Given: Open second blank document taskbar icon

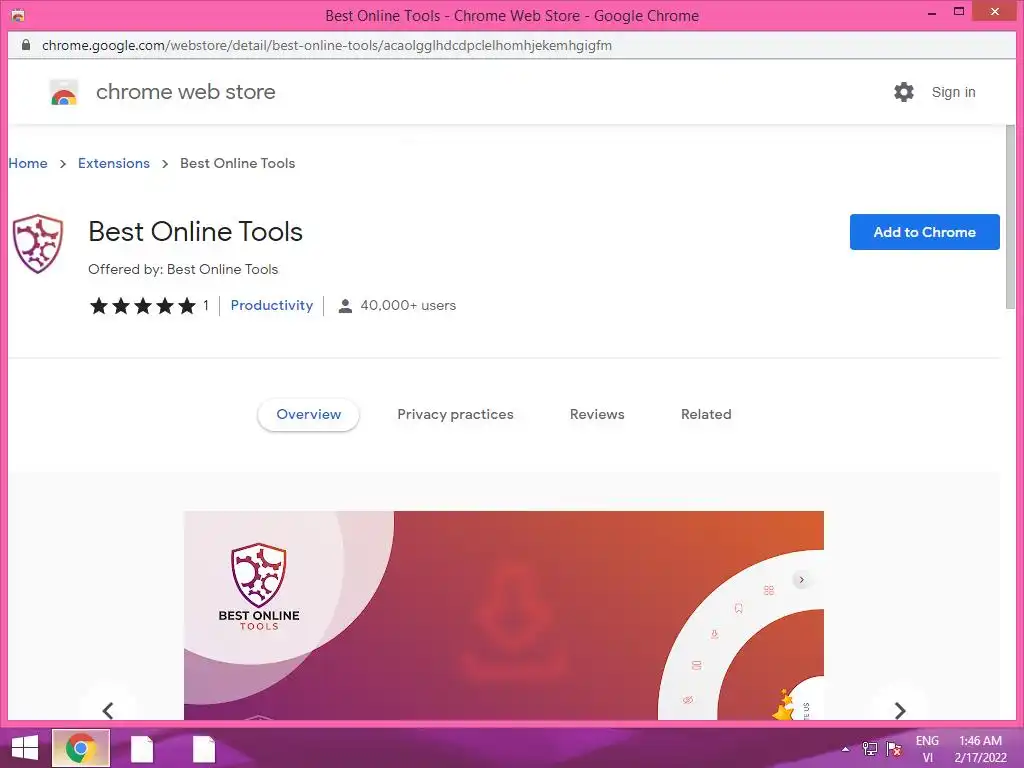Looking at the screenshot, I should 204,749.
